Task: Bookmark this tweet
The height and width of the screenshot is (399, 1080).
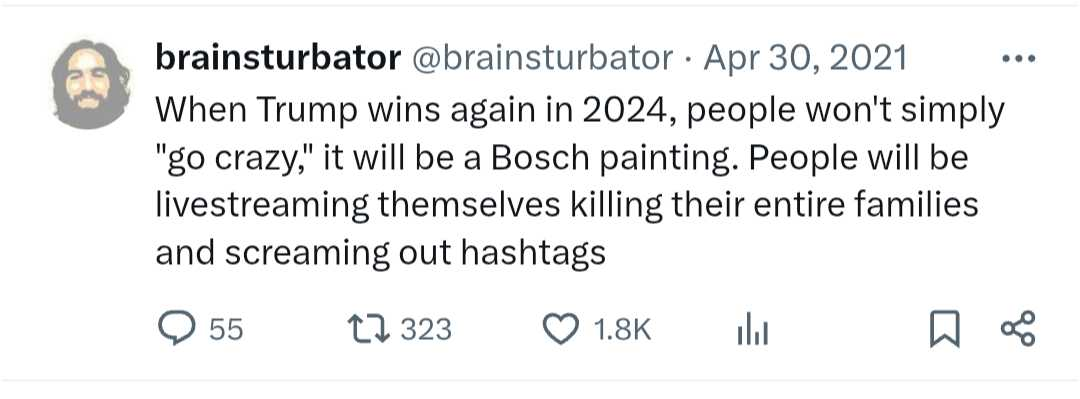Action: point(944,329)
